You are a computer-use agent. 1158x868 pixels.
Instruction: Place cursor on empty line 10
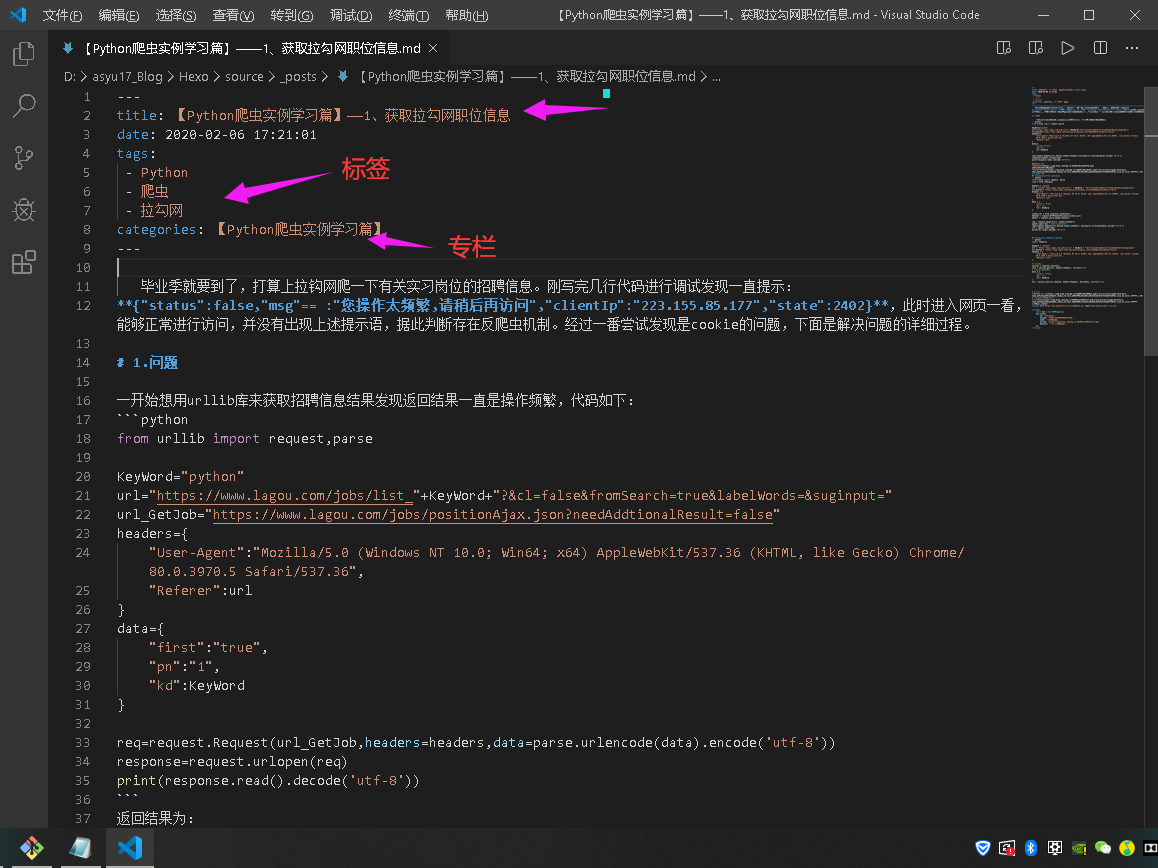569,267
